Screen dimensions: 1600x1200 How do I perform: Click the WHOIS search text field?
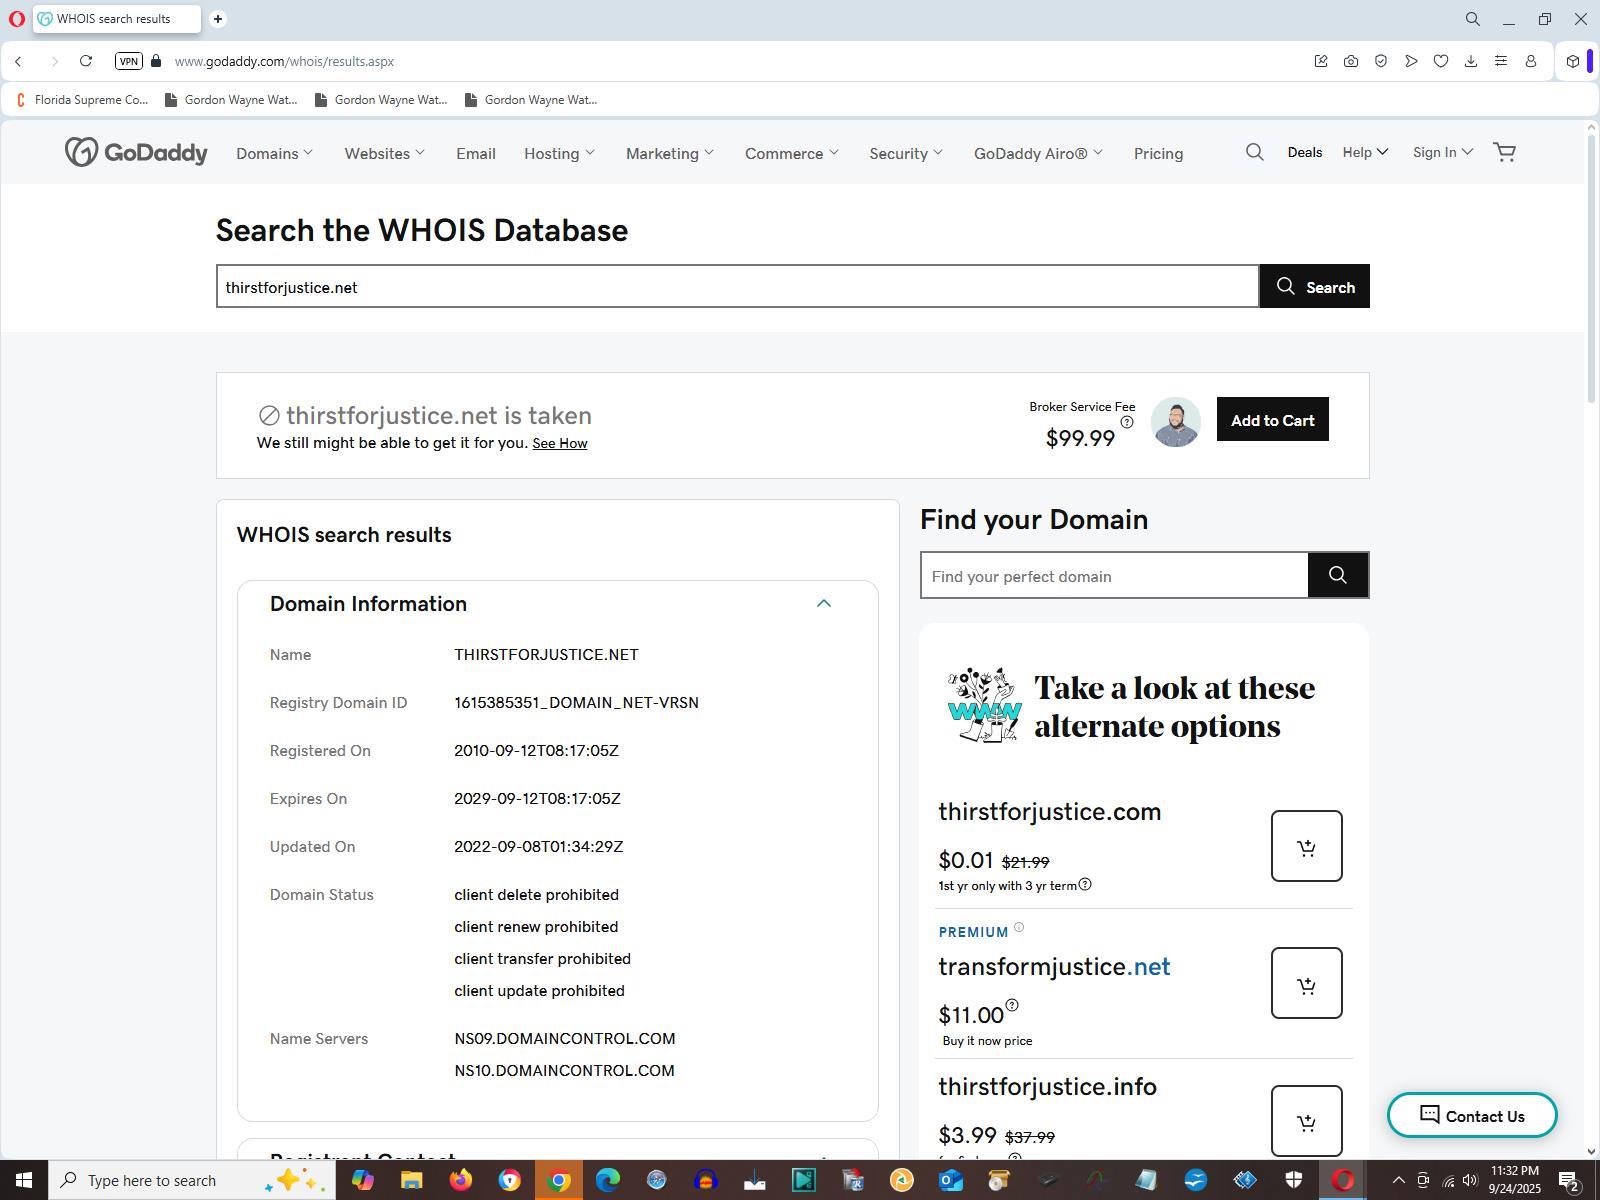click(x=737, y=287)
